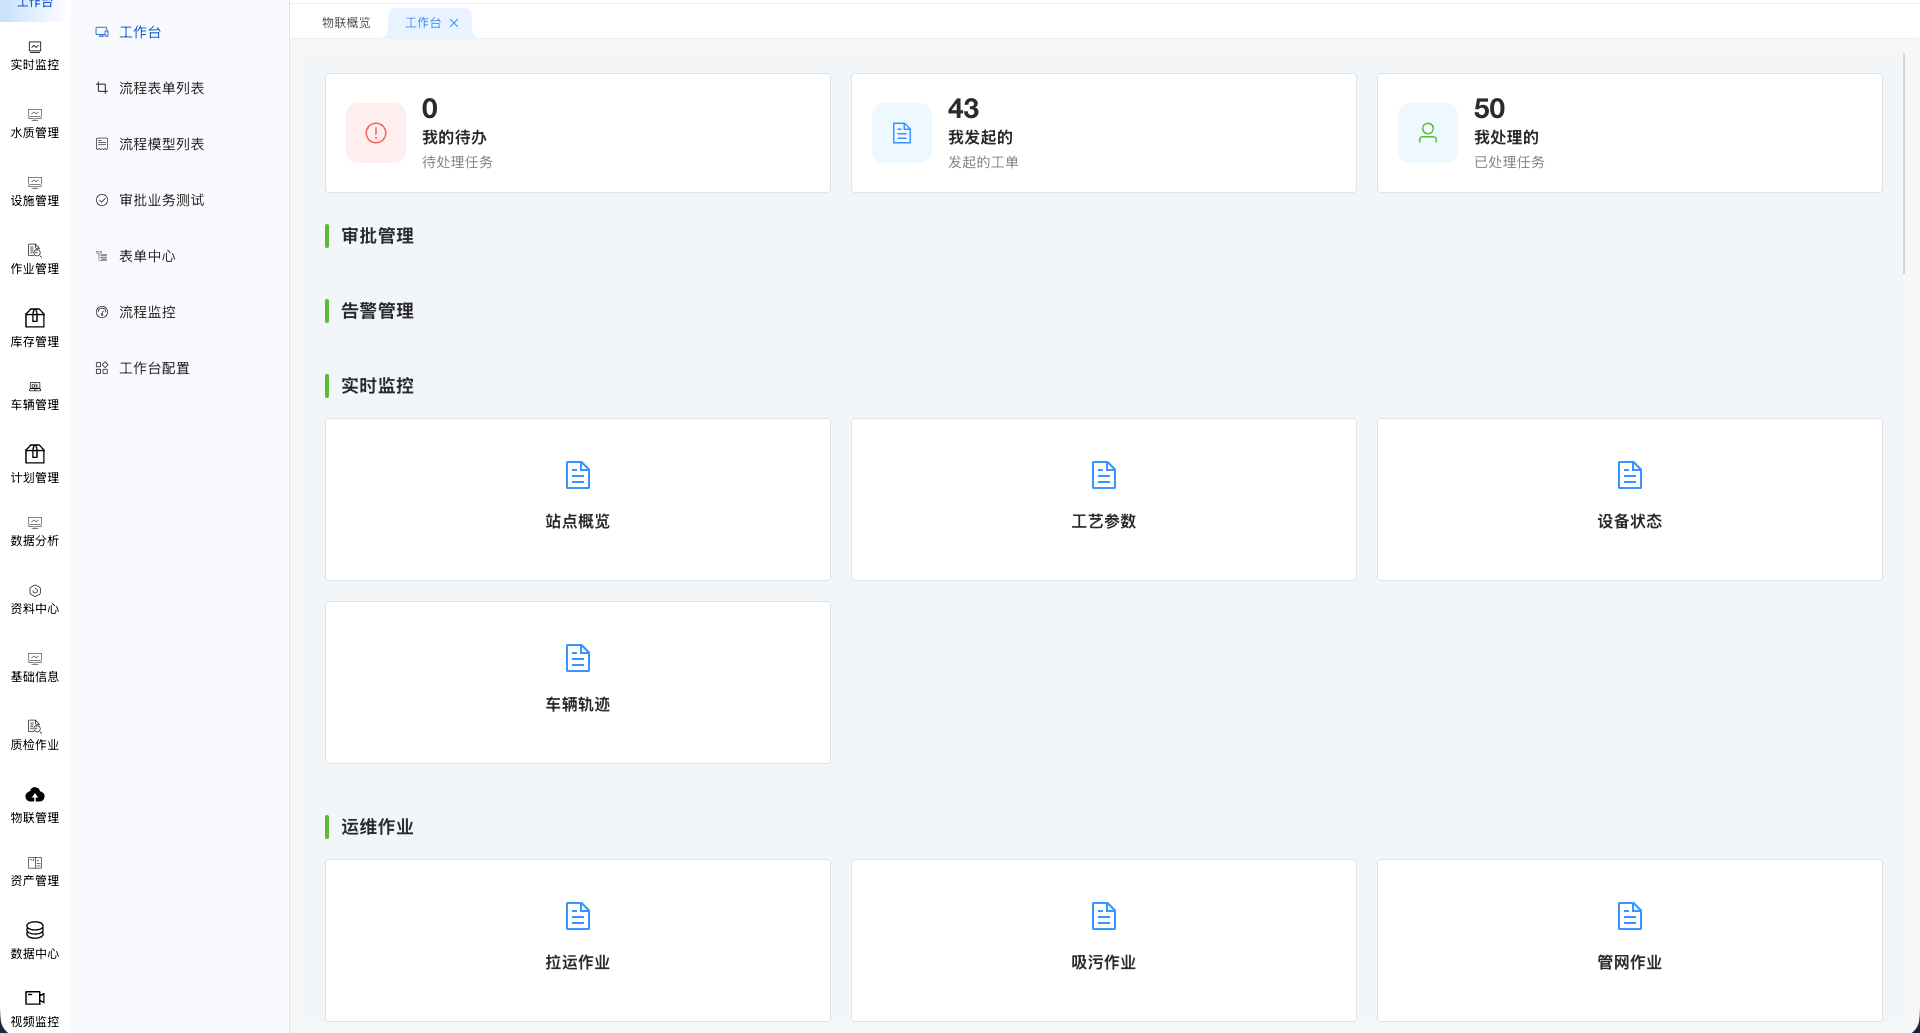Open 实时监控 in the left sidebar
Image resolution: width=1920 pixels, height=1033 pixels.
(x=35, y=56)
